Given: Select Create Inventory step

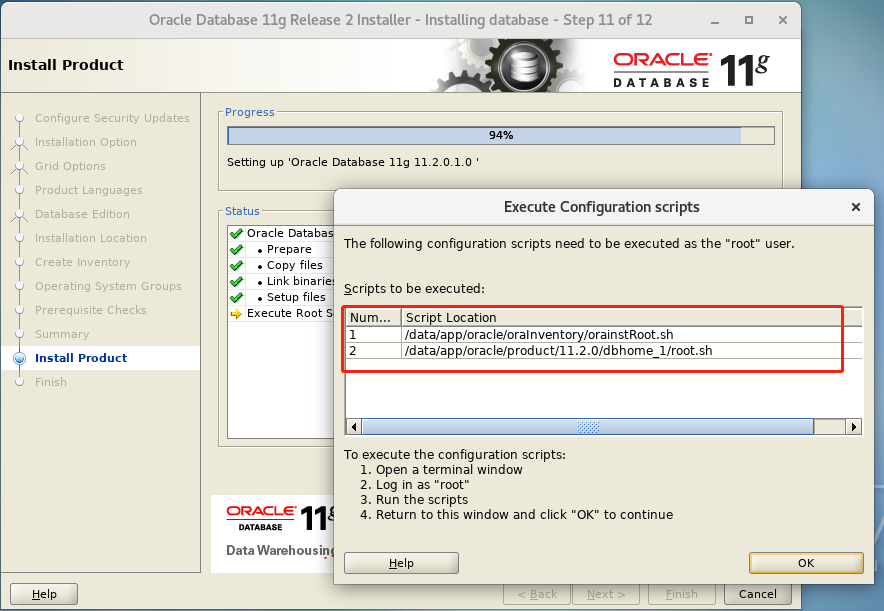Looking at the screenshot, I should tap(82, 262).
